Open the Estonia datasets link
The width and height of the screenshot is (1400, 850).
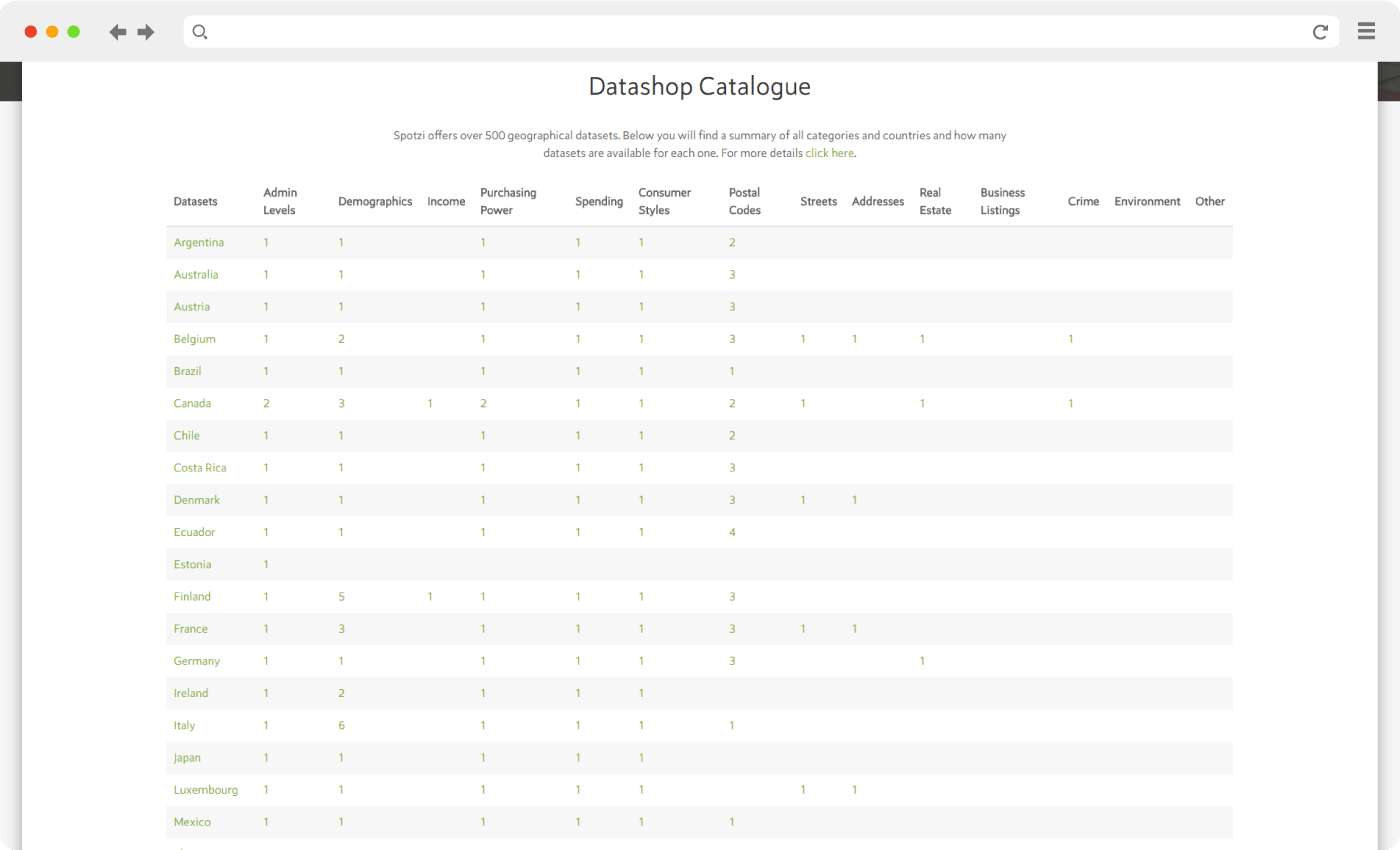[x=193, y=564]
